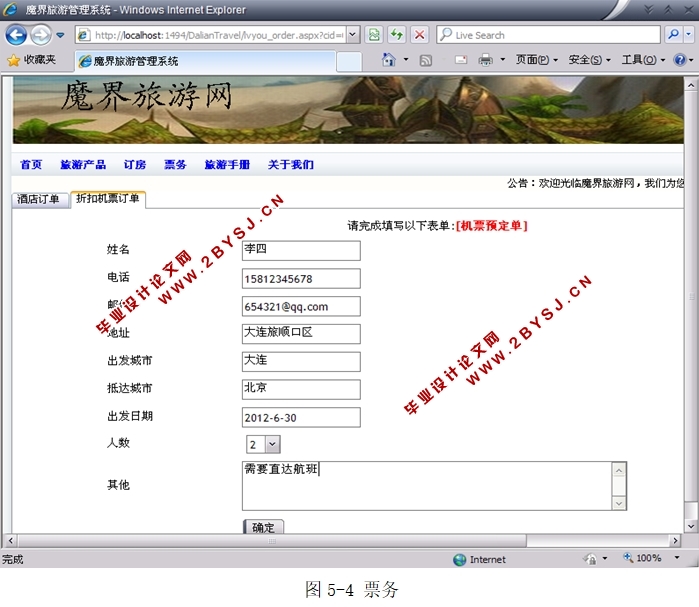Viewport: 699px width, 607px height.
Task: Click the horizontal scrollbar thumb
Action: [x=272, y=541]
